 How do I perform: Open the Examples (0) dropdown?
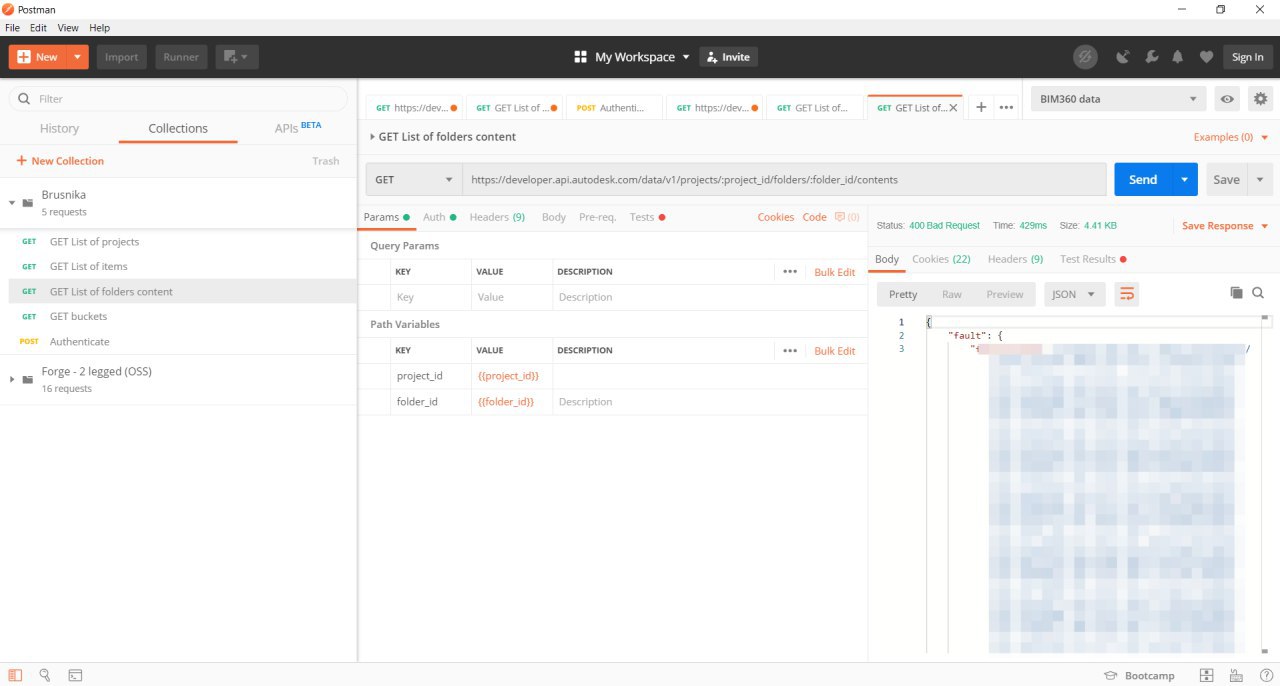1231,137
